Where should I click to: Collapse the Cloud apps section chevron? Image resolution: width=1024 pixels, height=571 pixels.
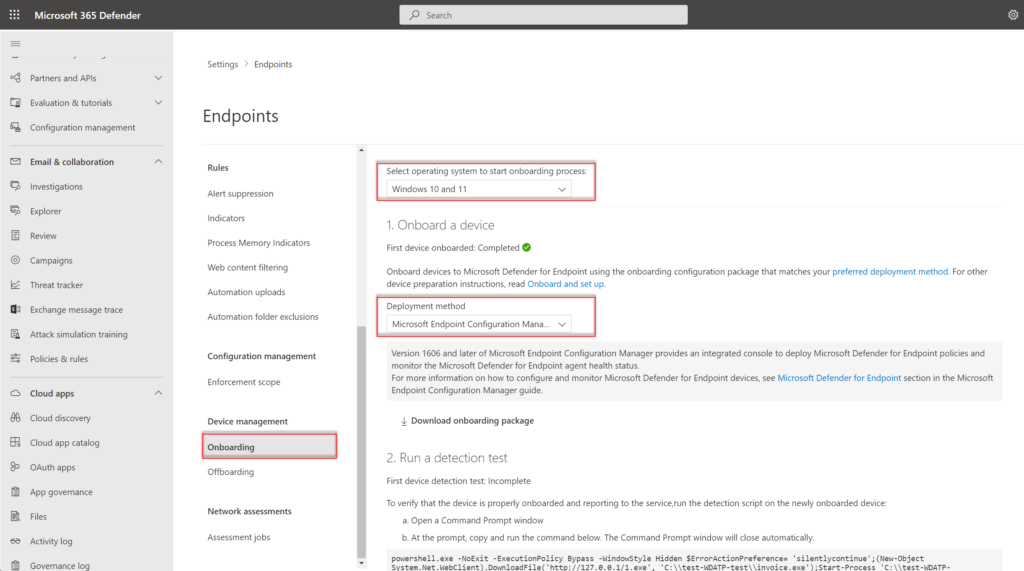point(158,393)
